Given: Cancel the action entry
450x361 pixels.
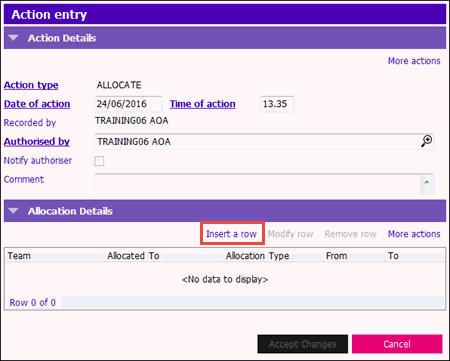Looking at the screenshot, I should click(397, 344).
